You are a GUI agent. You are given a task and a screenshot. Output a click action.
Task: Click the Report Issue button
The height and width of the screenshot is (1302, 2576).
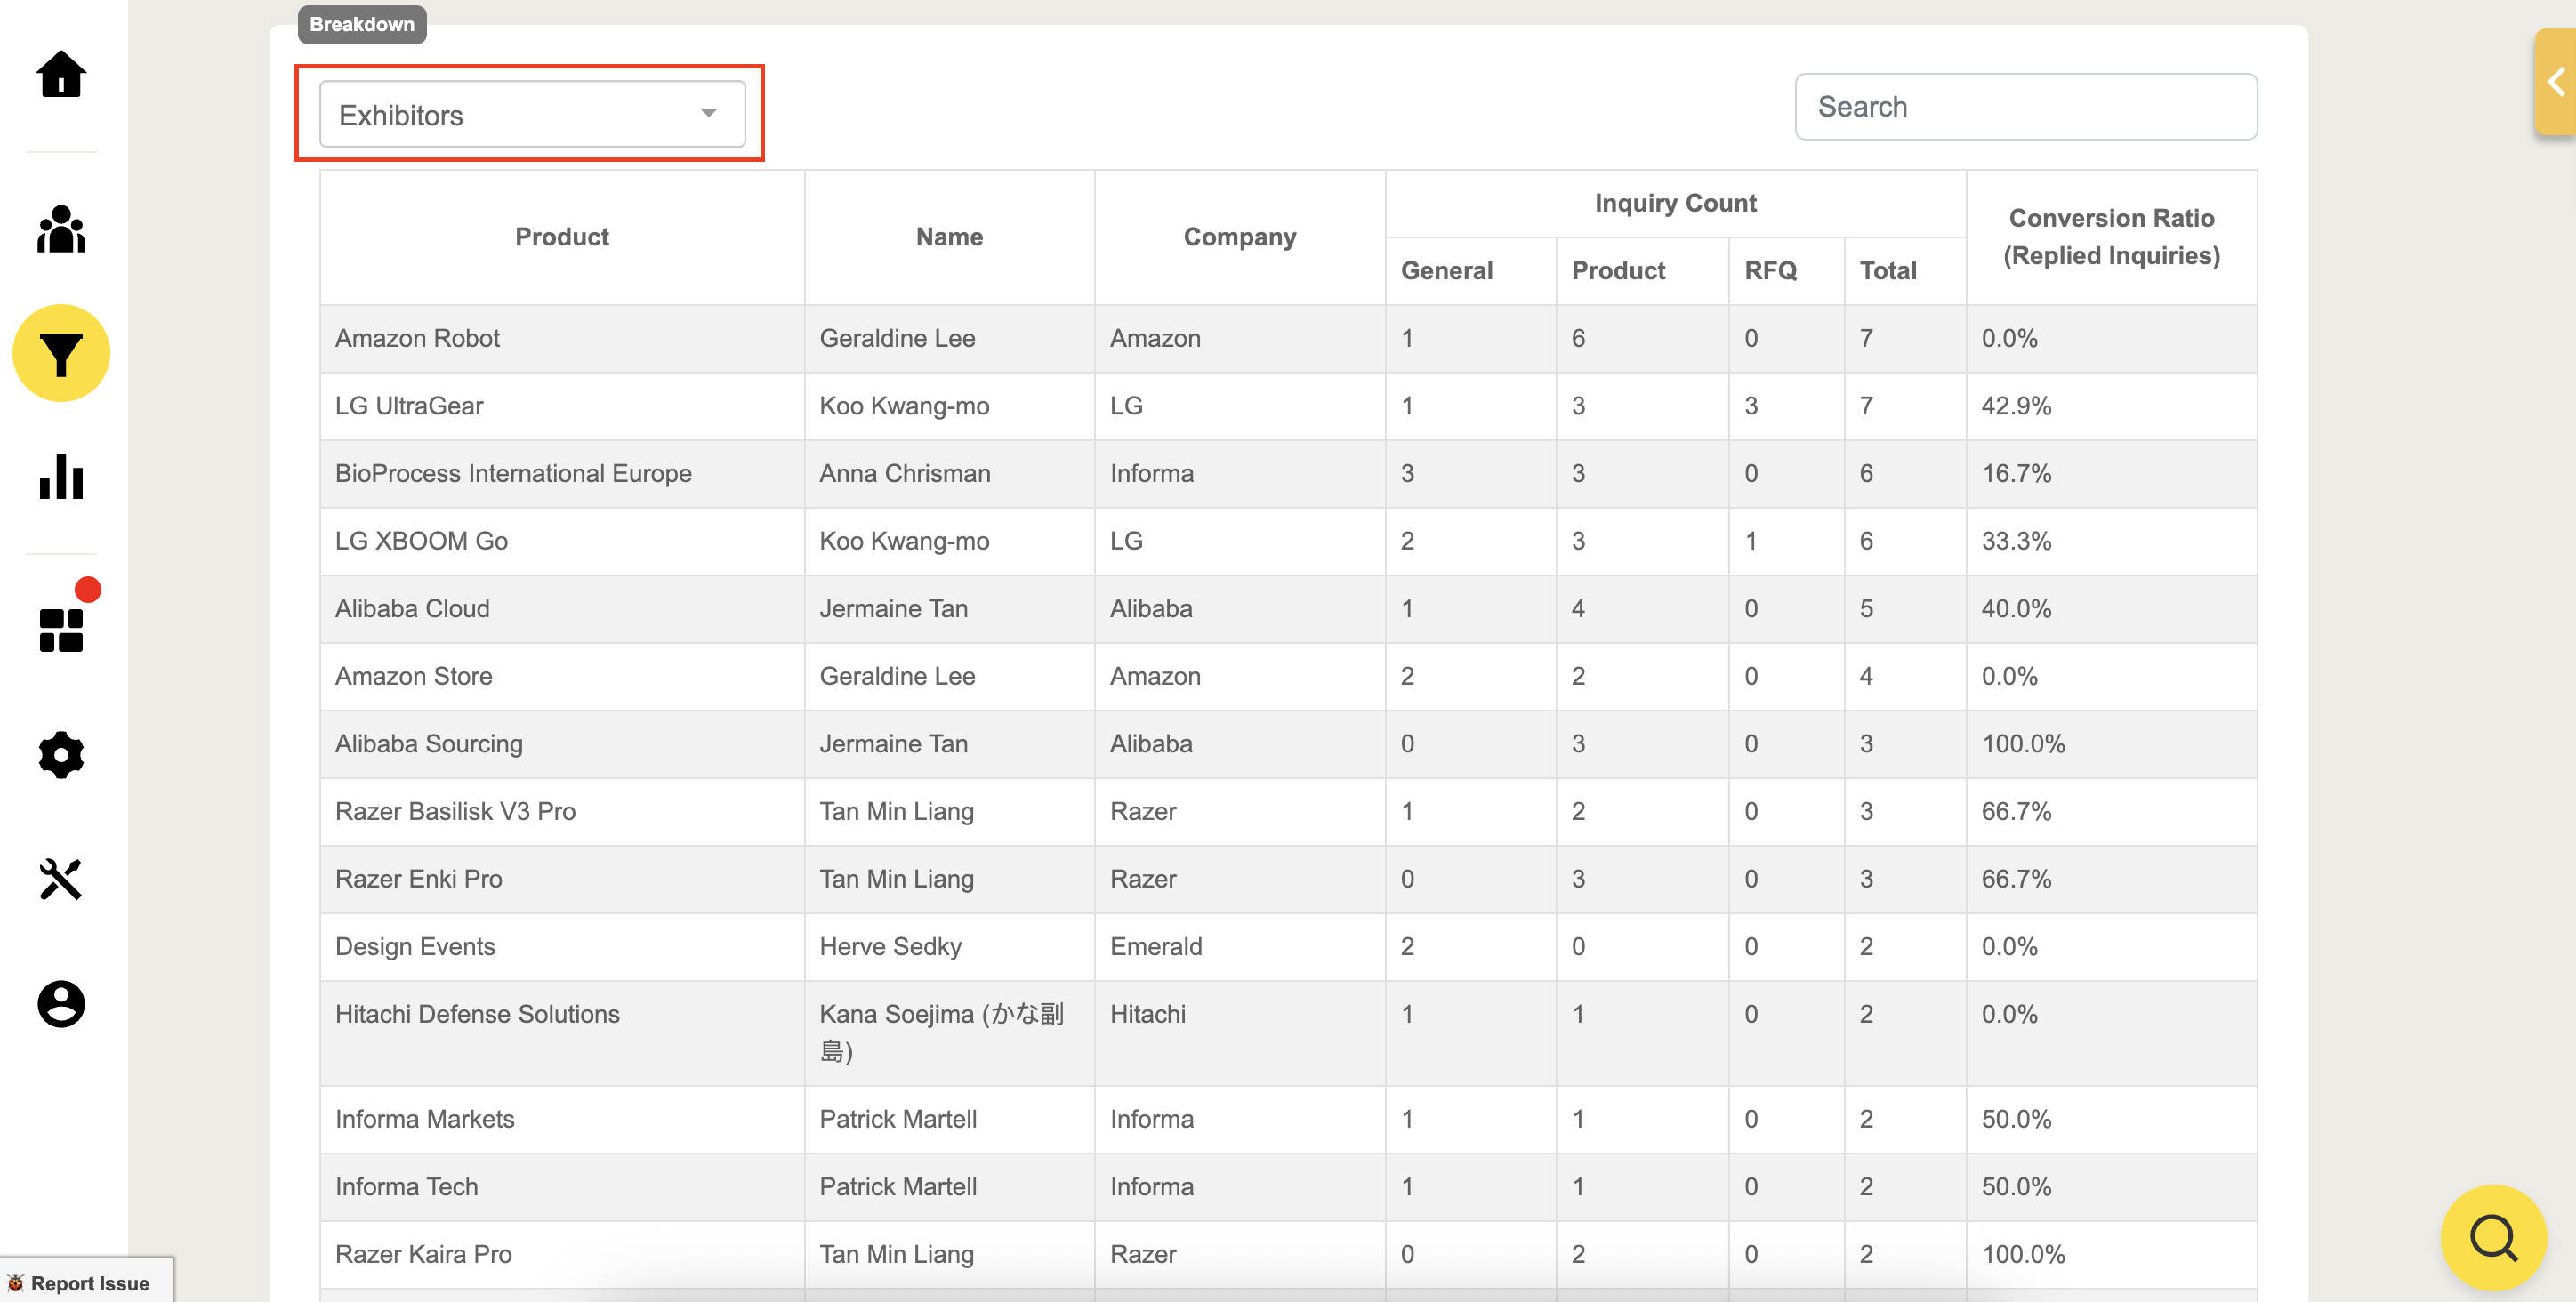click(86, 1282)
